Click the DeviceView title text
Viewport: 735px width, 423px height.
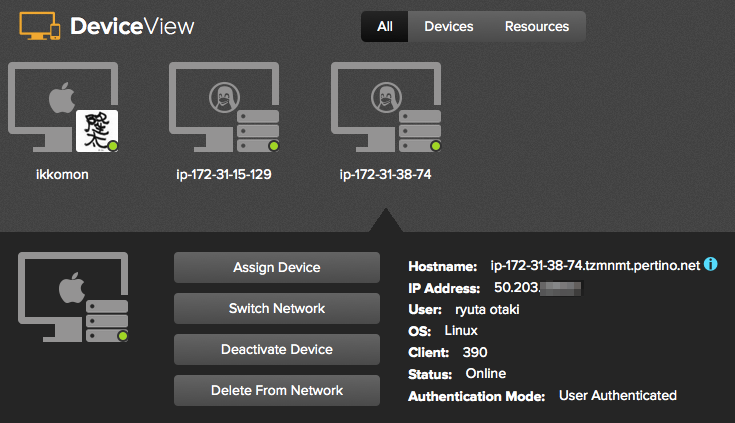[132, 26]
